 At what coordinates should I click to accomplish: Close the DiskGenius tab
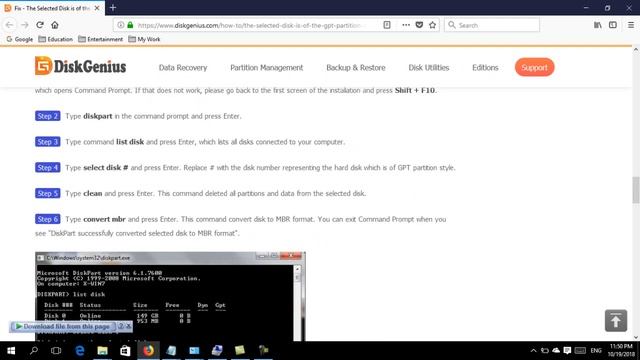[97, 8]
